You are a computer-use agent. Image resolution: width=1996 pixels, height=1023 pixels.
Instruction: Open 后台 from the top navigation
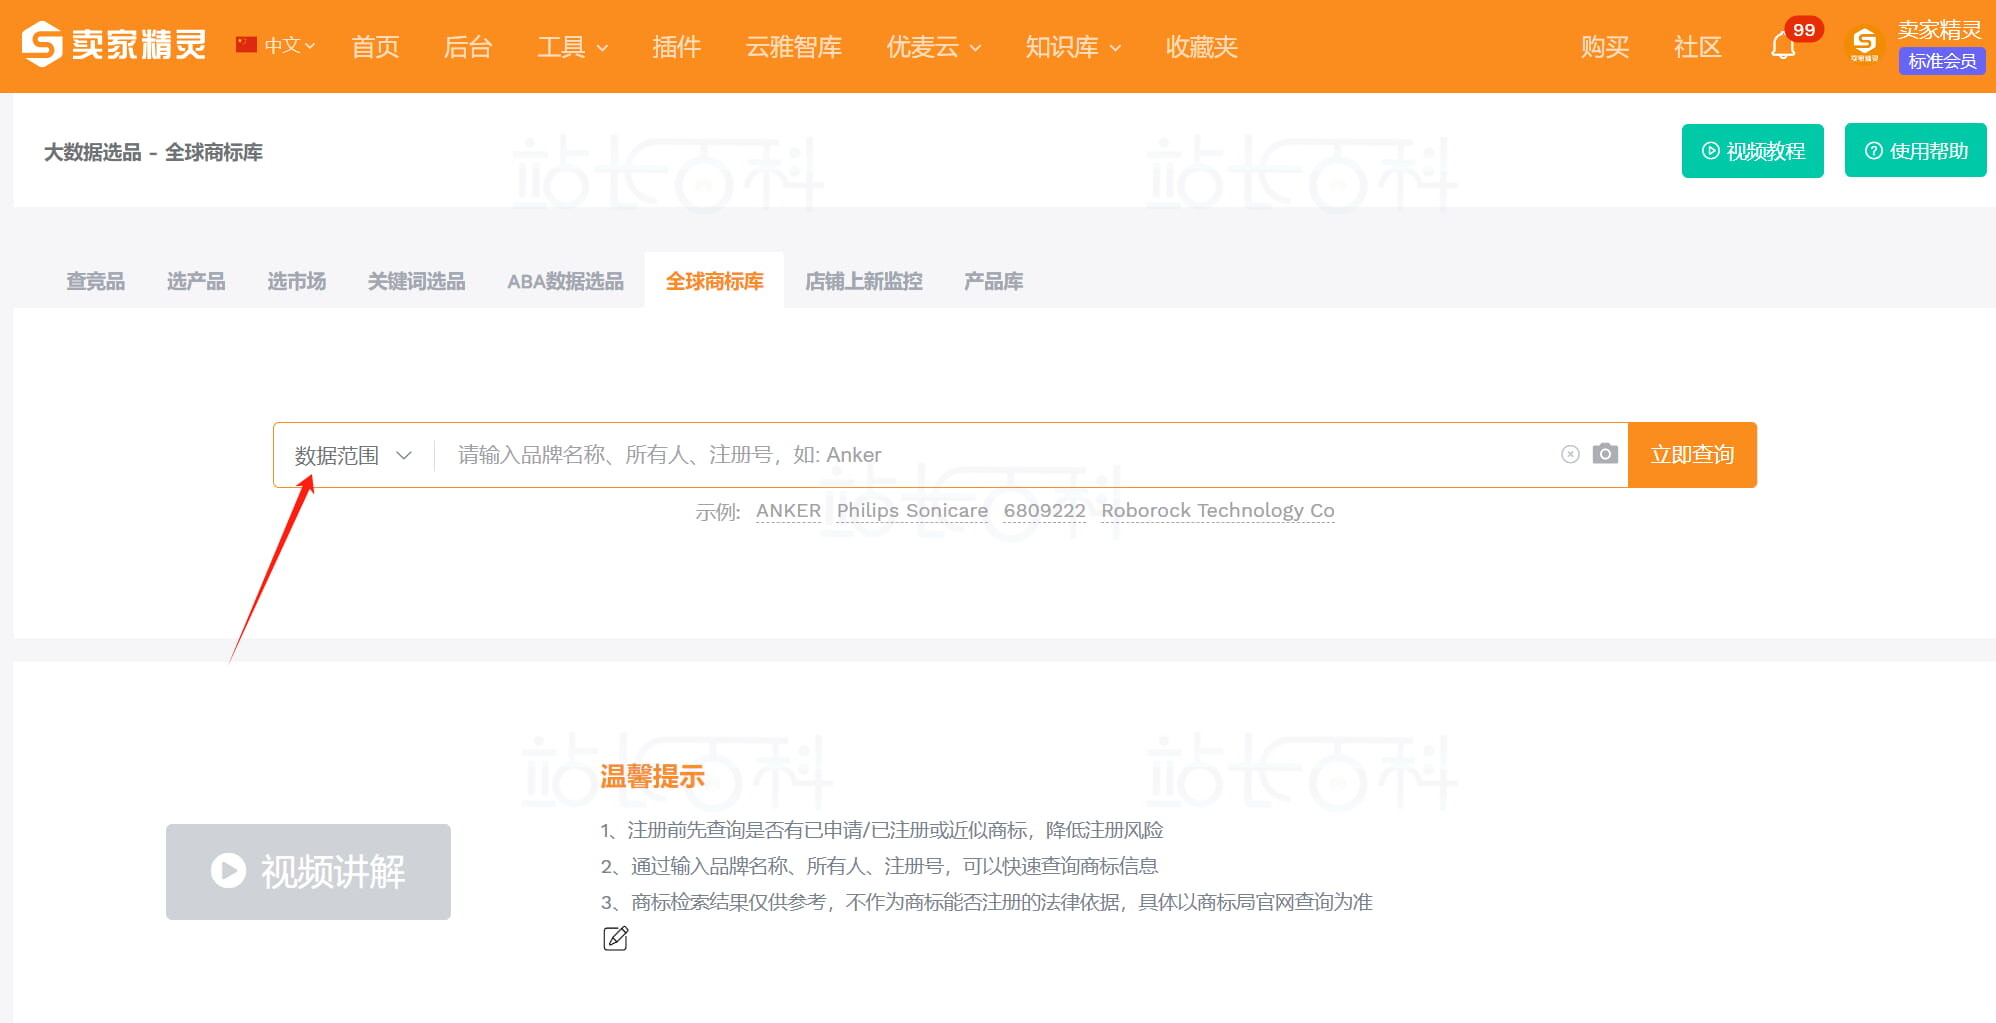tap(468, 47)
